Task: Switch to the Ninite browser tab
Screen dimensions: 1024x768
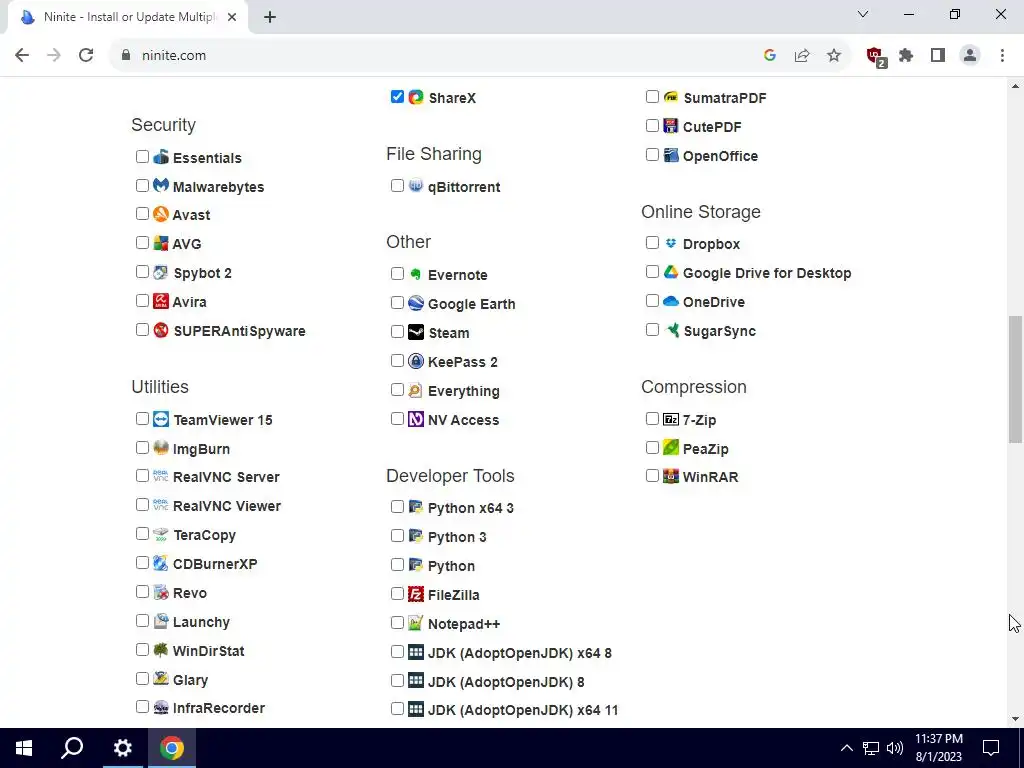Action: pyautogui.click(x=128, y=17)
